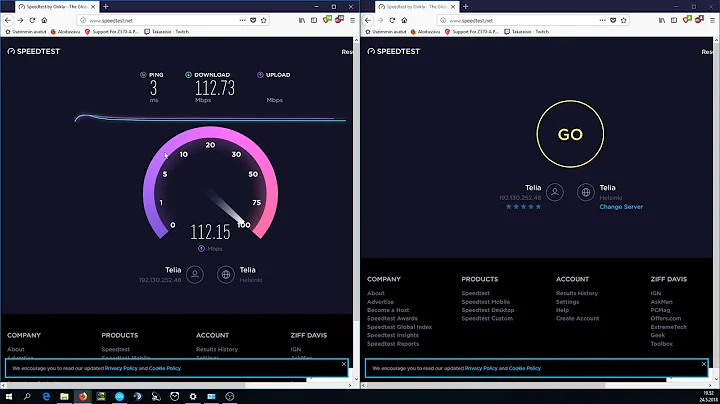720x404 pixels.
Task: Click reload icon in right browser window
Action: [392, 20]
